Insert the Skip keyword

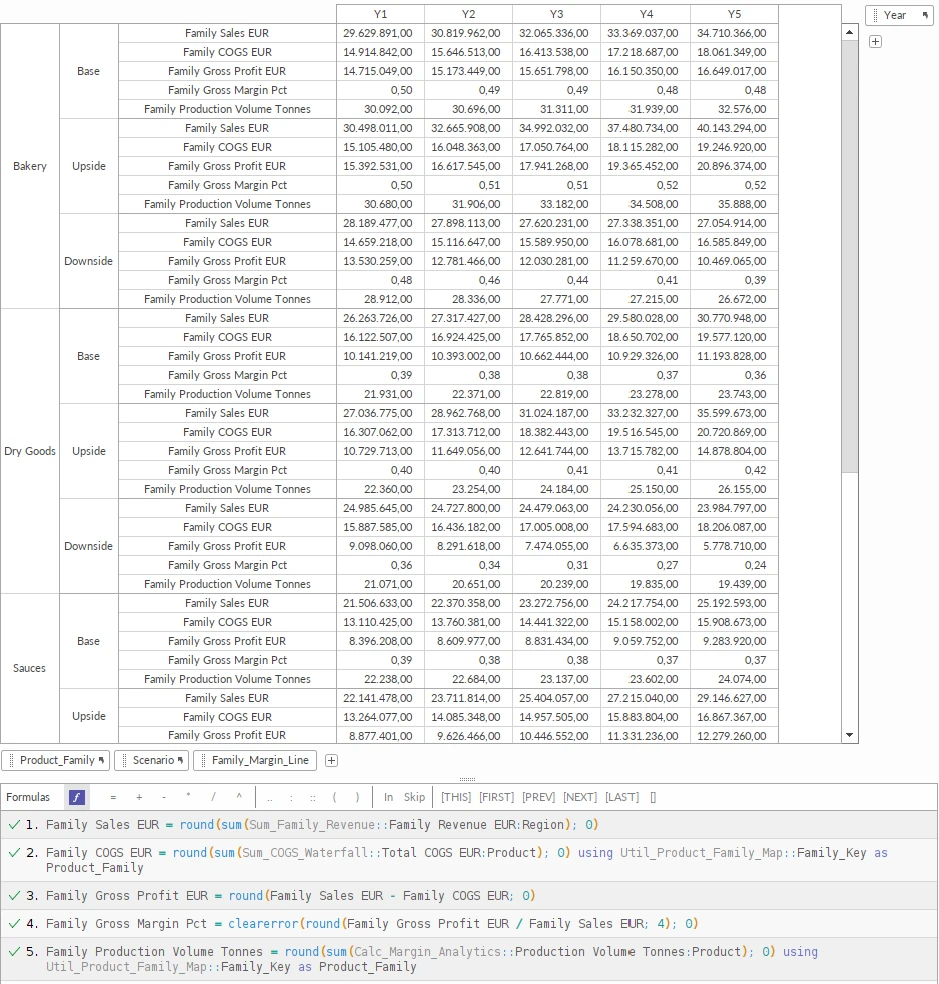point(414,797)
